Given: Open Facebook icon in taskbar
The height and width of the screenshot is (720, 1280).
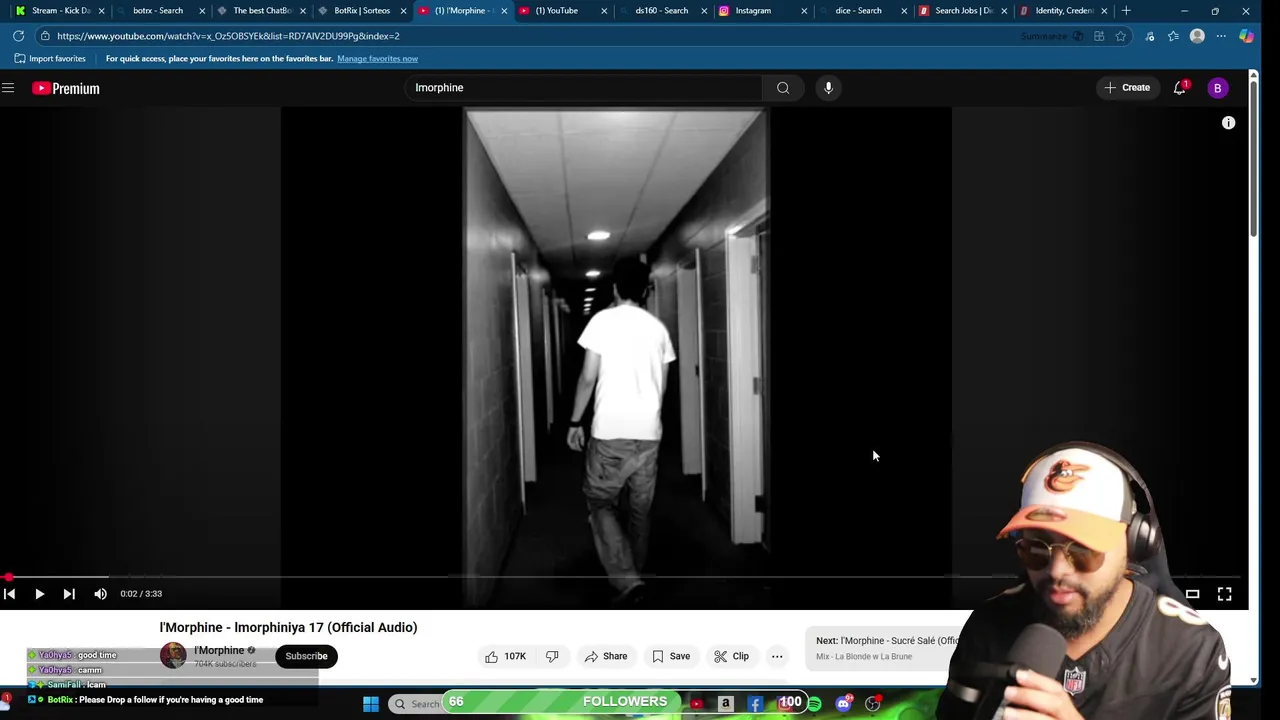Looking at the screenshot, I should [x=756, y=704].
